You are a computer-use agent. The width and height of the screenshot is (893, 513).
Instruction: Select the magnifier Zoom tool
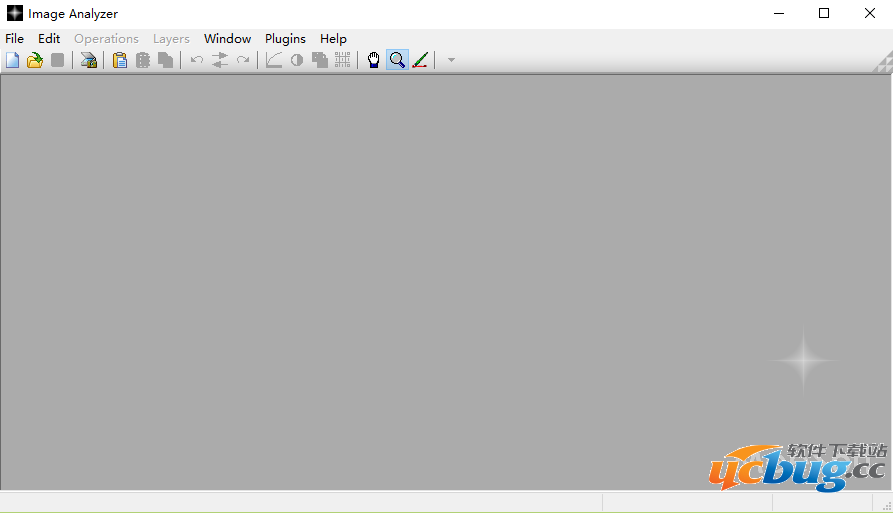click(397, 60)
